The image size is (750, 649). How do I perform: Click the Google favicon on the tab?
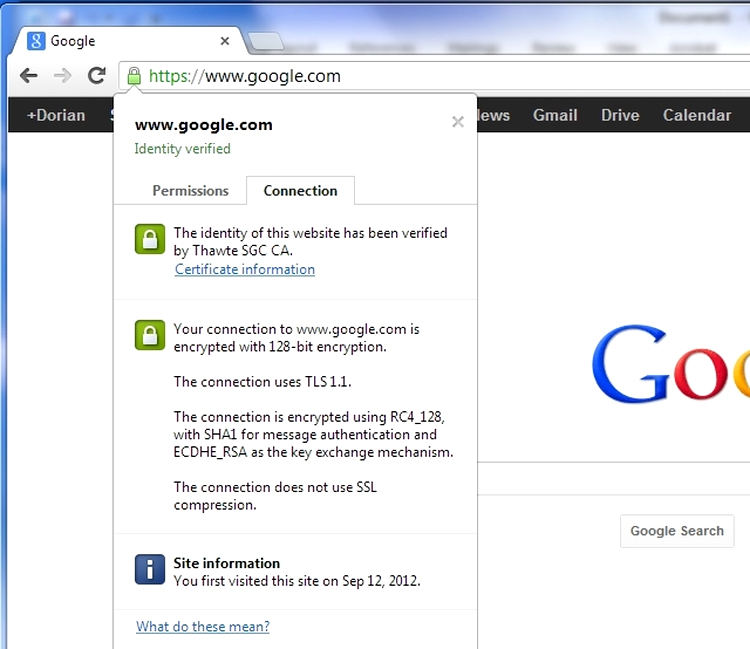36,41
